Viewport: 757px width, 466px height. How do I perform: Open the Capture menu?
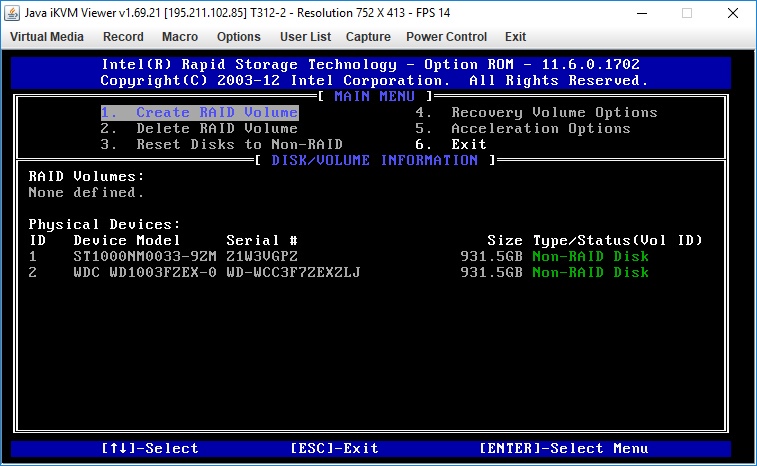368,37
